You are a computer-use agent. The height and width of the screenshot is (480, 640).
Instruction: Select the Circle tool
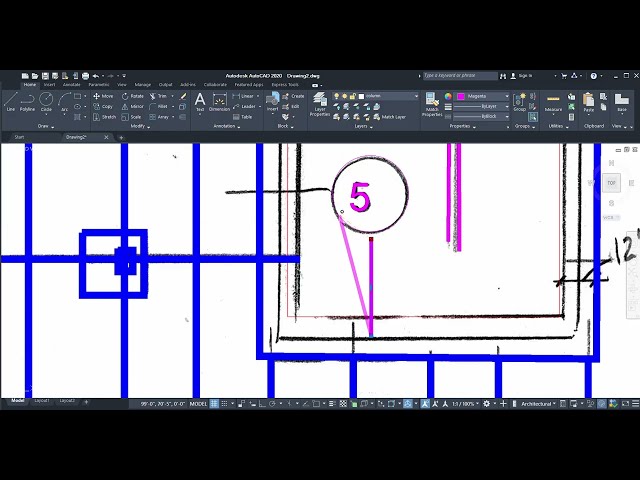46,102
